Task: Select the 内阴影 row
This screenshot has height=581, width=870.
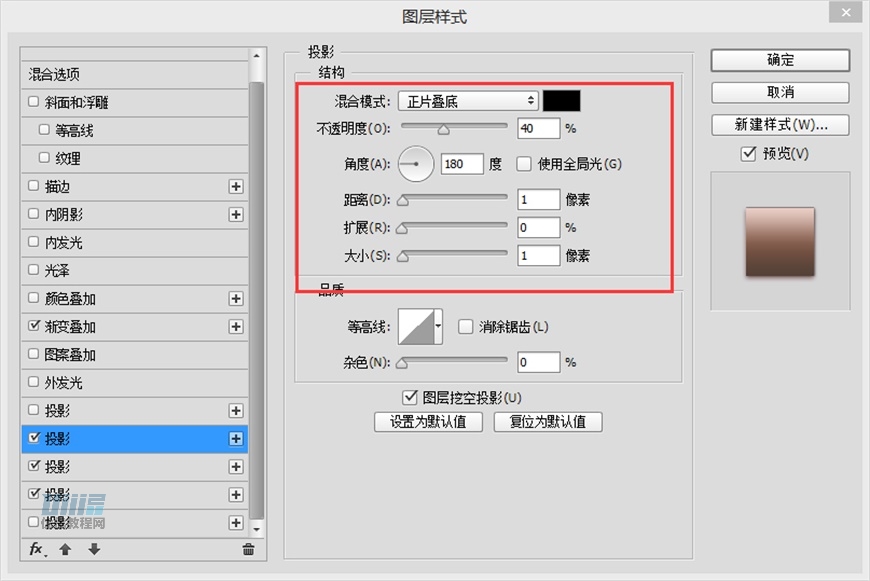Action: (134, 214)
